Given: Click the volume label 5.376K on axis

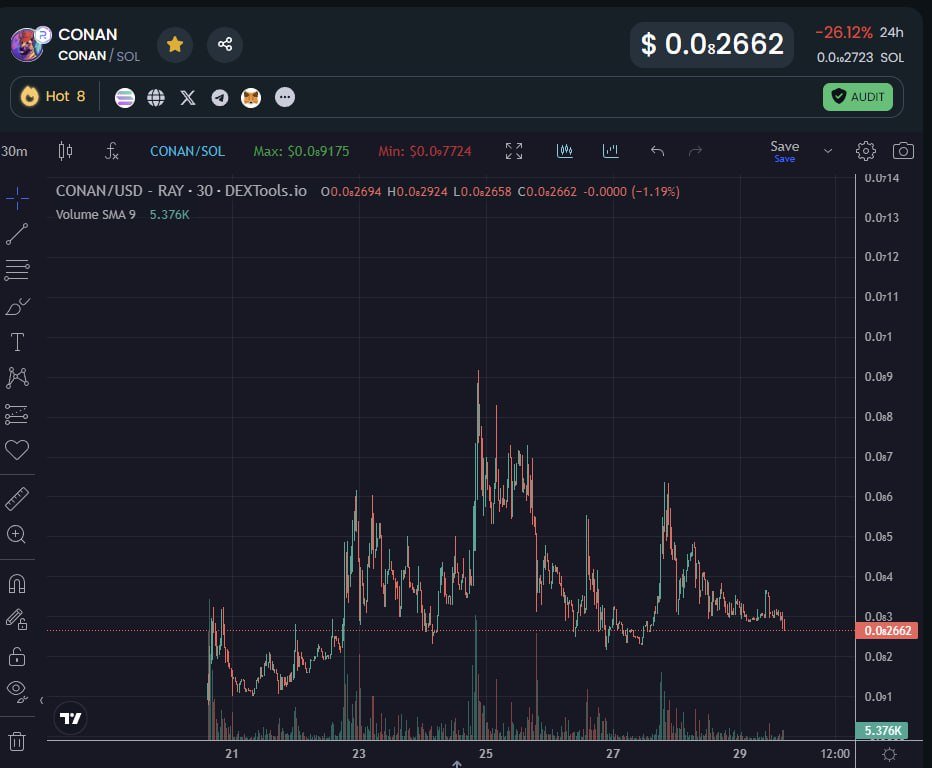Looking at the screenshot, I should point(881,731).
